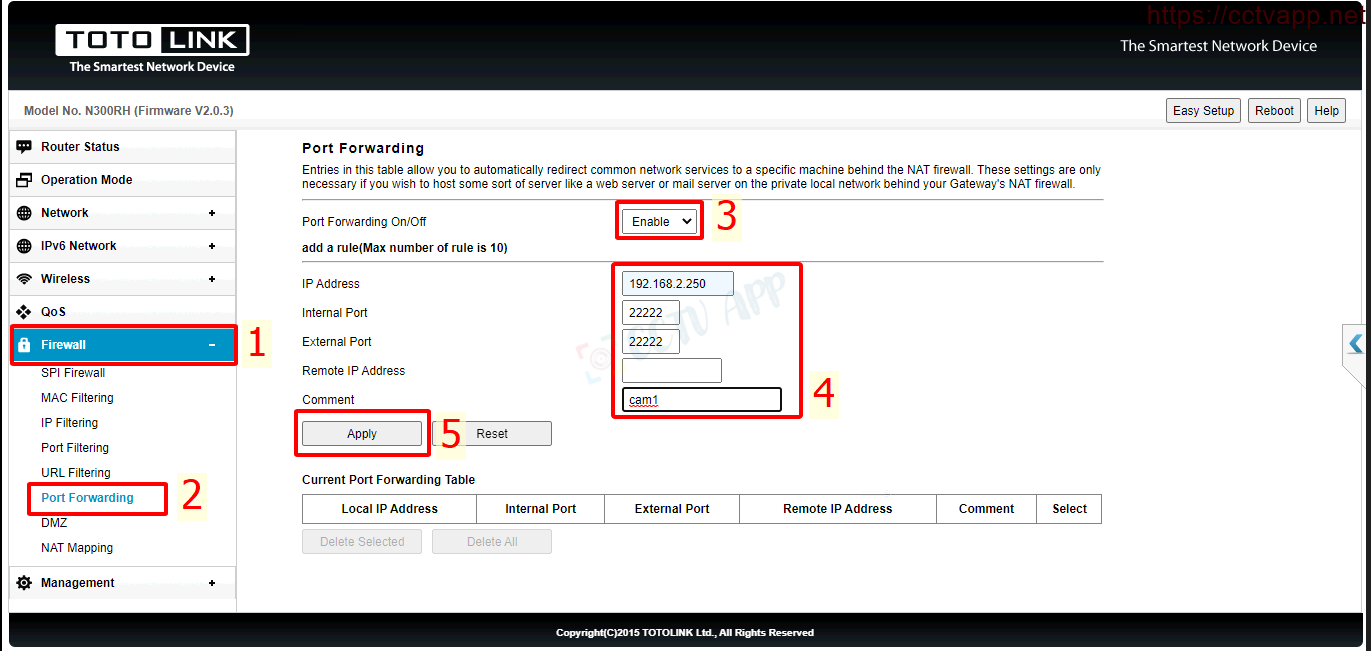The width and height of the screenshot is (1371, 651).
Task: Select MAC Filtering in Firewall submenu
Action: (x=77, y=398)
